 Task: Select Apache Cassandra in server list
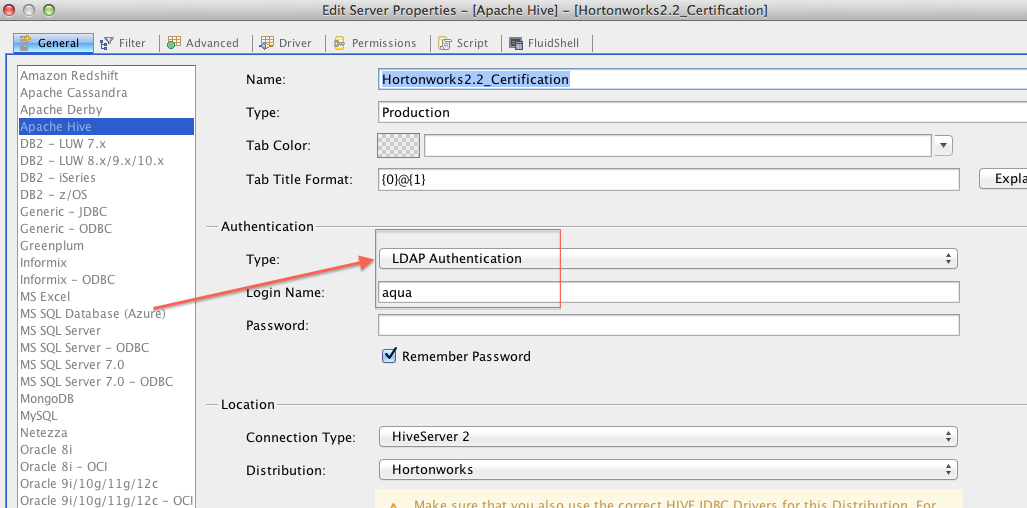[x=107, y=93]
